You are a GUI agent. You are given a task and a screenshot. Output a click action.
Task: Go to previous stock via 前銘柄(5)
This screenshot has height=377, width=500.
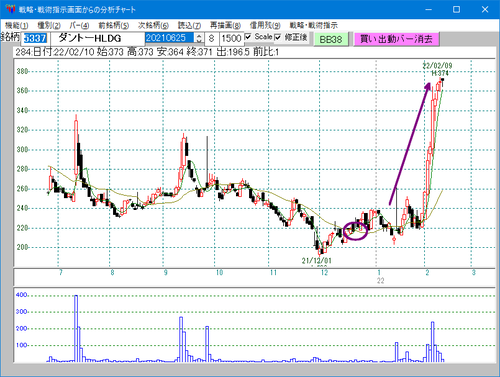pos(113,25)
